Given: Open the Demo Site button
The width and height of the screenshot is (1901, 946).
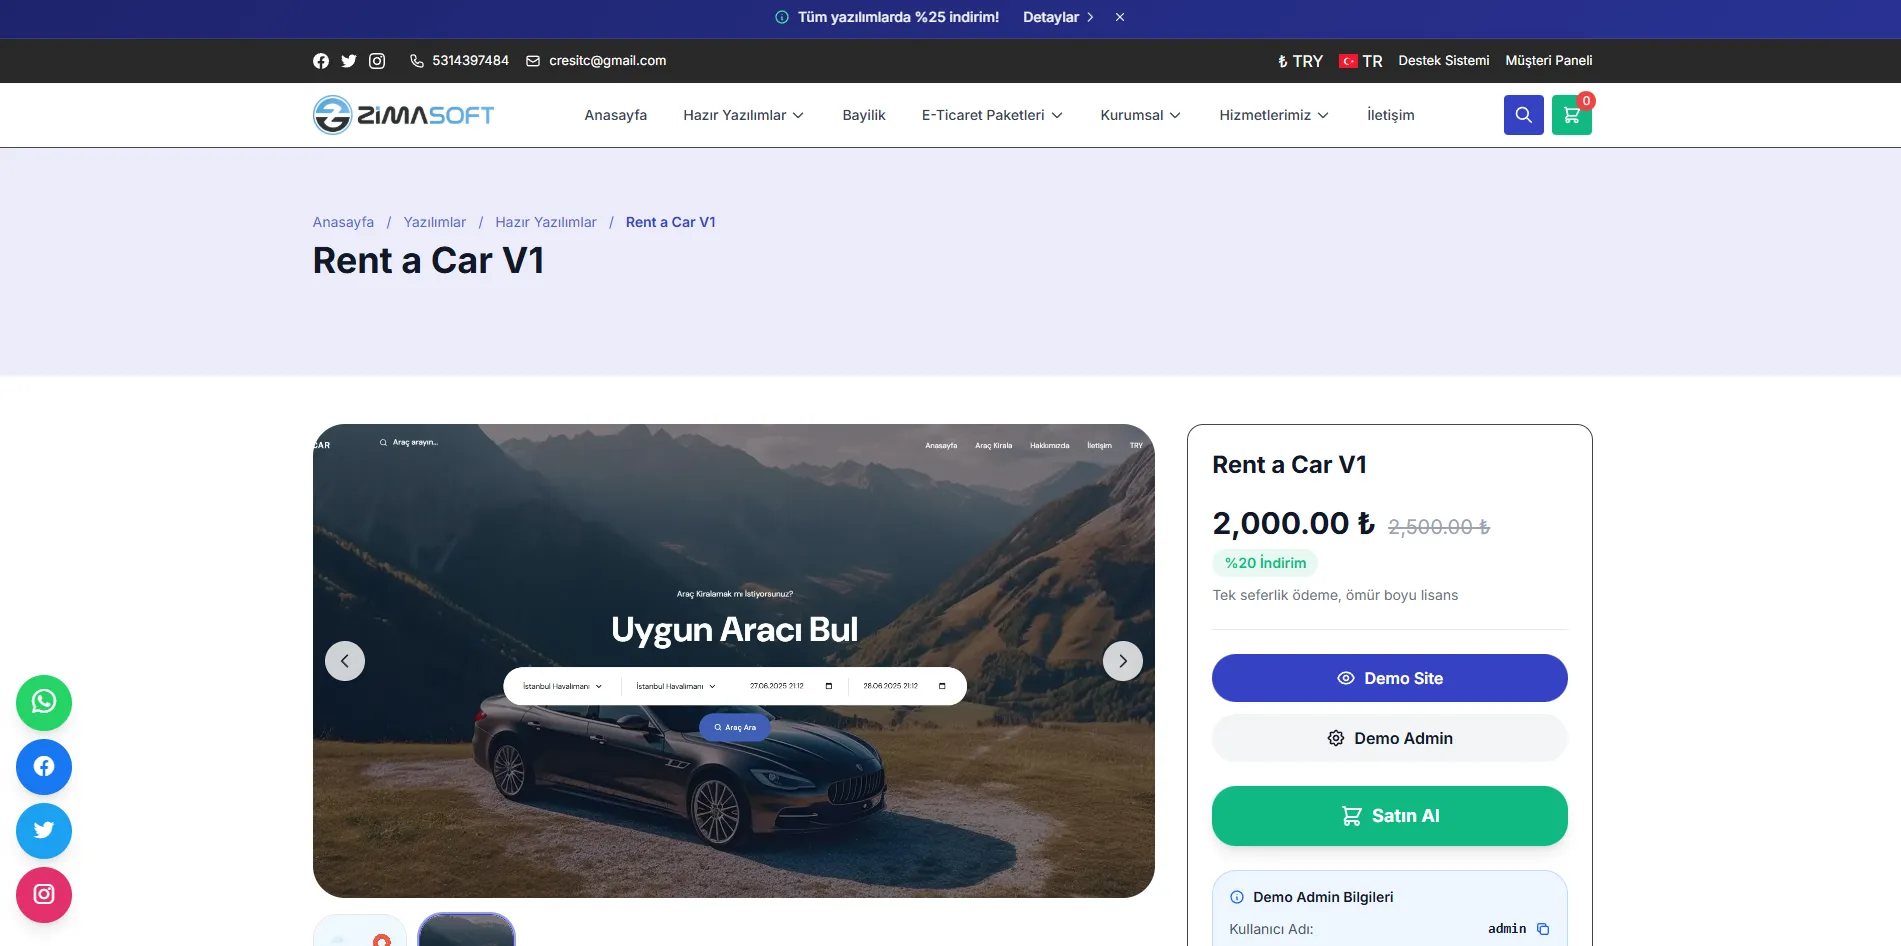Looking at the screenshot, I should (1389, 678).
